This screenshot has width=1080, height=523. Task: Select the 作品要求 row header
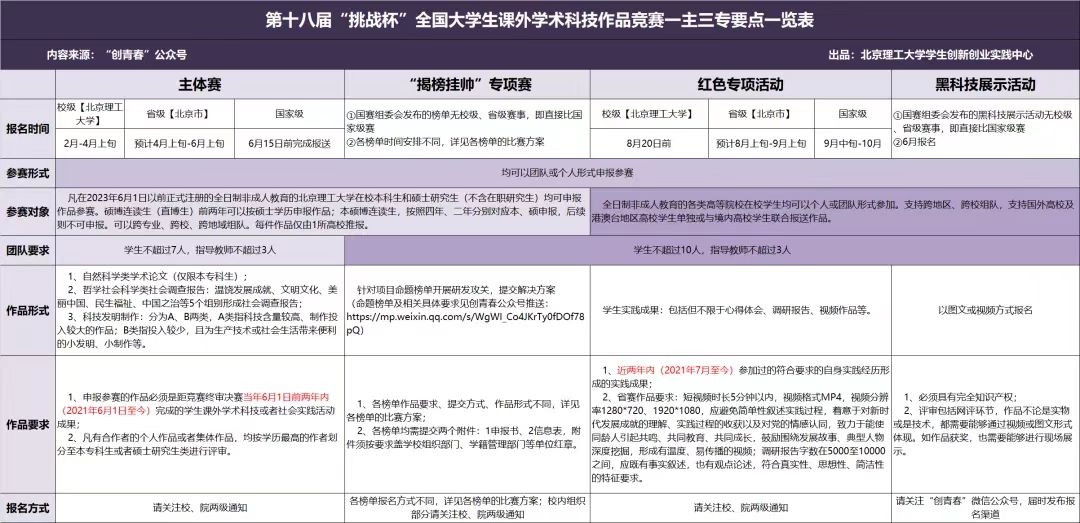(27, 423)
